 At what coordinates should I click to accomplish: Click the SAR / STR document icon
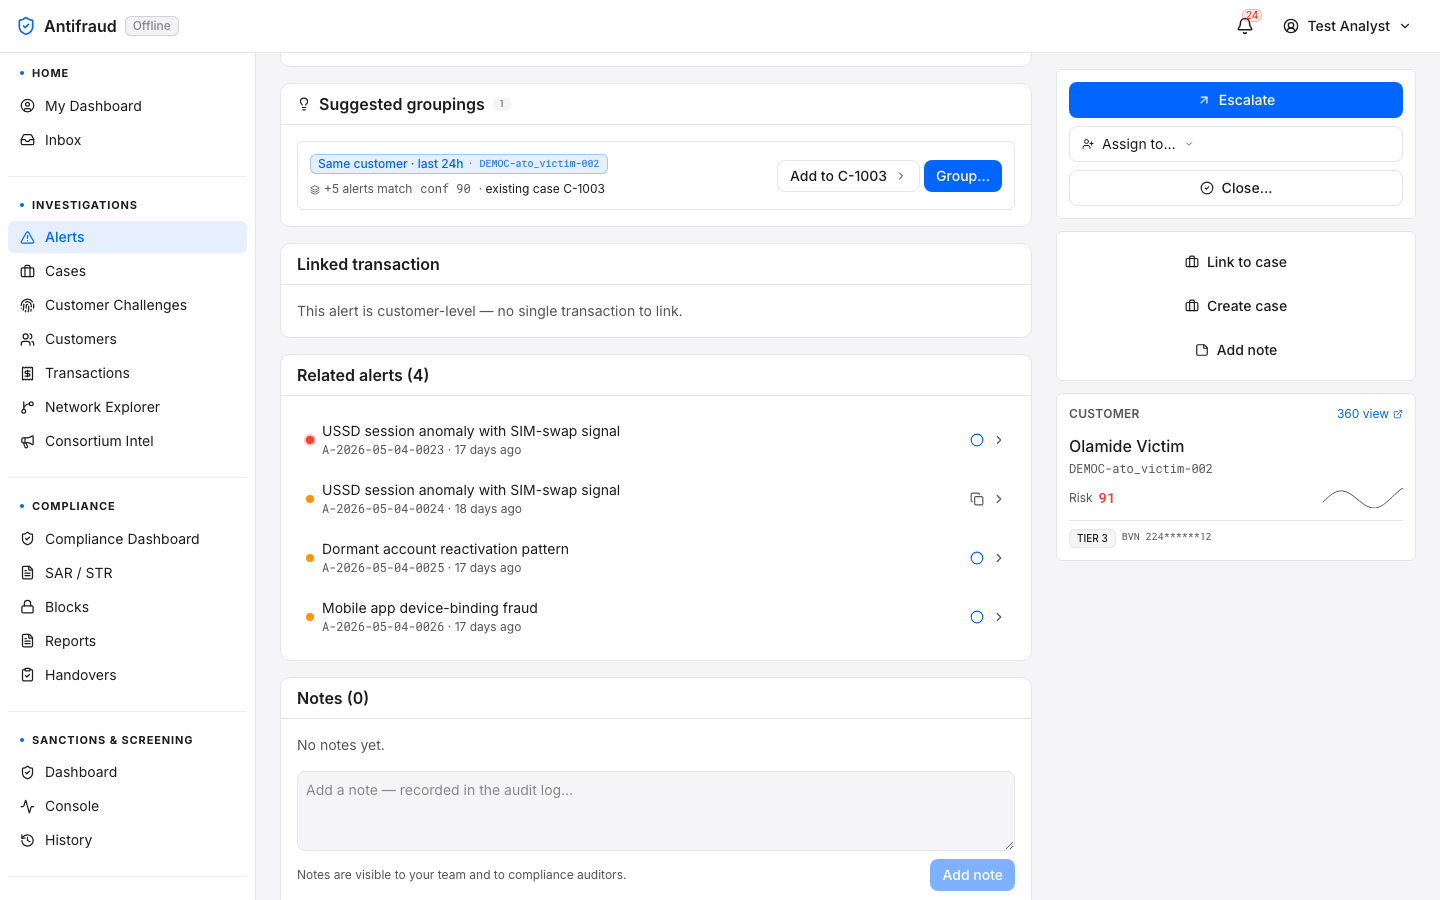click(28, 573)
